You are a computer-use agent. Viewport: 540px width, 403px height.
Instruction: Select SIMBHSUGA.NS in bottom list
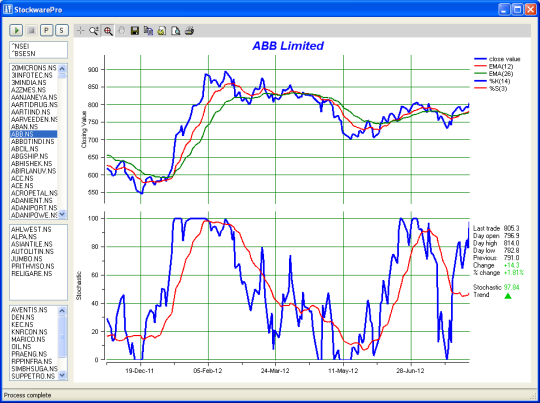pyautogui.click(x=34, y=369)
